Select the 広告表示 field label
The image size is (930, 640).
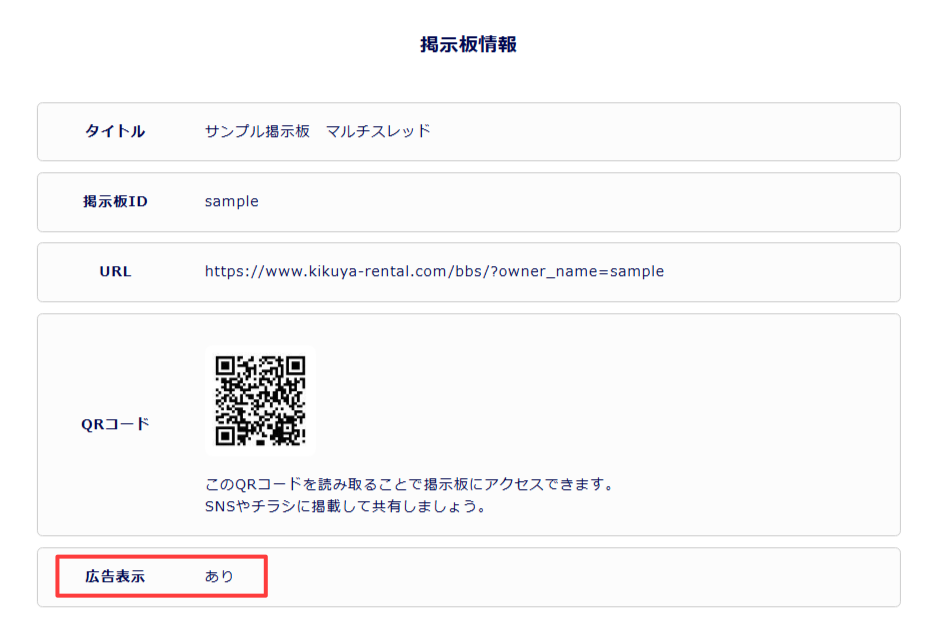114,576
